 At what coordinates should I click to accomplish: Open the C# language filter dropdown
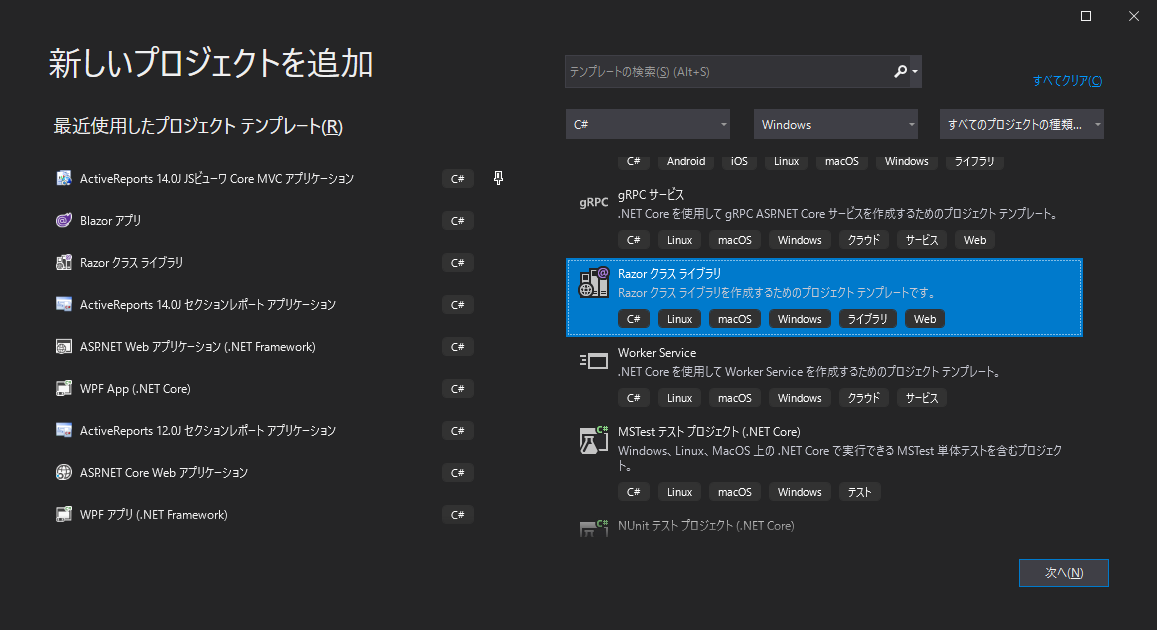pos(648,124)
